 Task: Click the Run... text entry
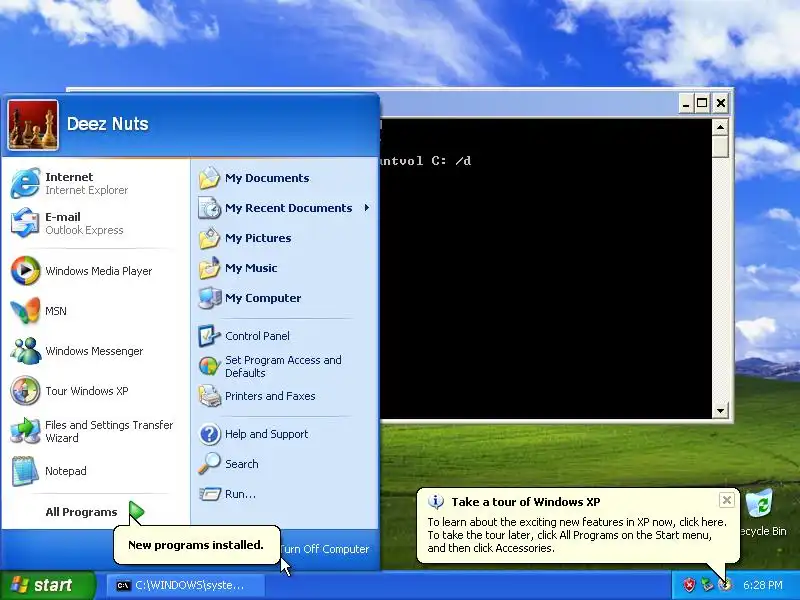(240, 494)
